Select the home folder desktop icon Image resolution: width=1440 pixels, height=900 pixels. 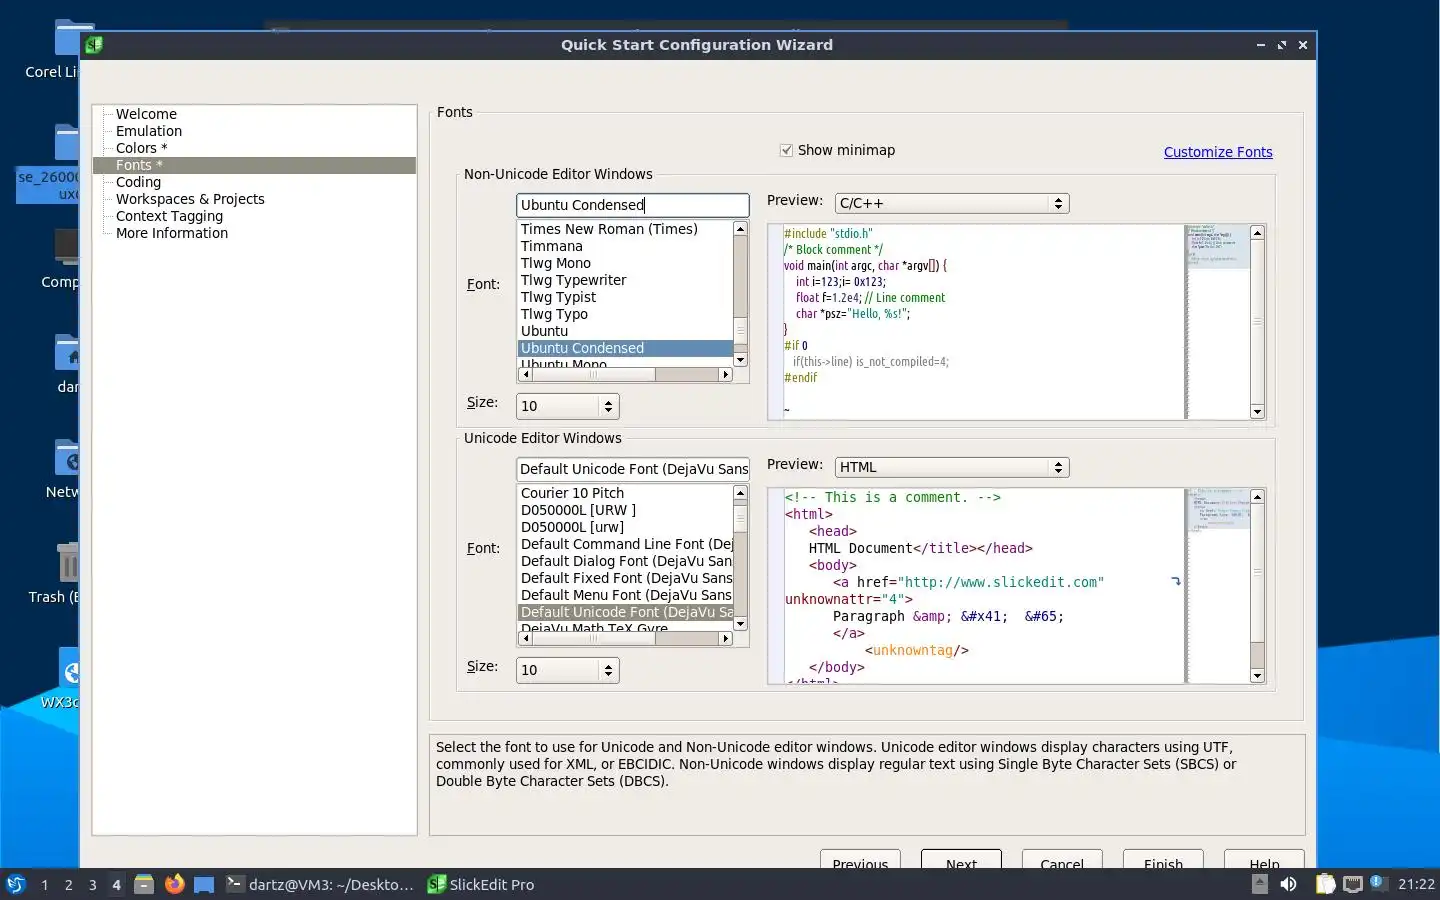66,353
